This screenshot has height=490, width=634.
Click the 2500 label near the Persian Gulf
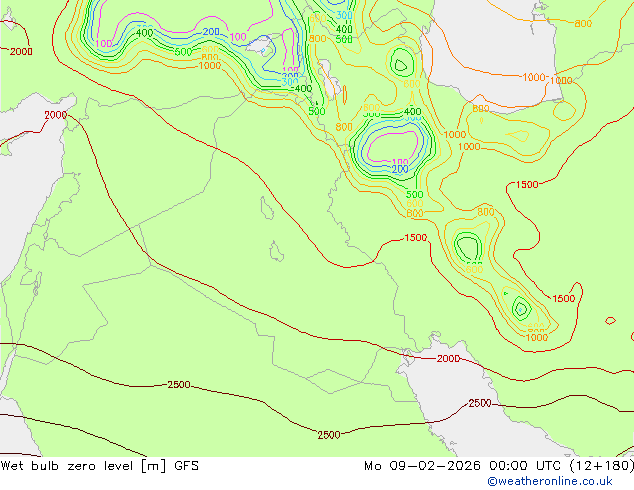[480, 403]
